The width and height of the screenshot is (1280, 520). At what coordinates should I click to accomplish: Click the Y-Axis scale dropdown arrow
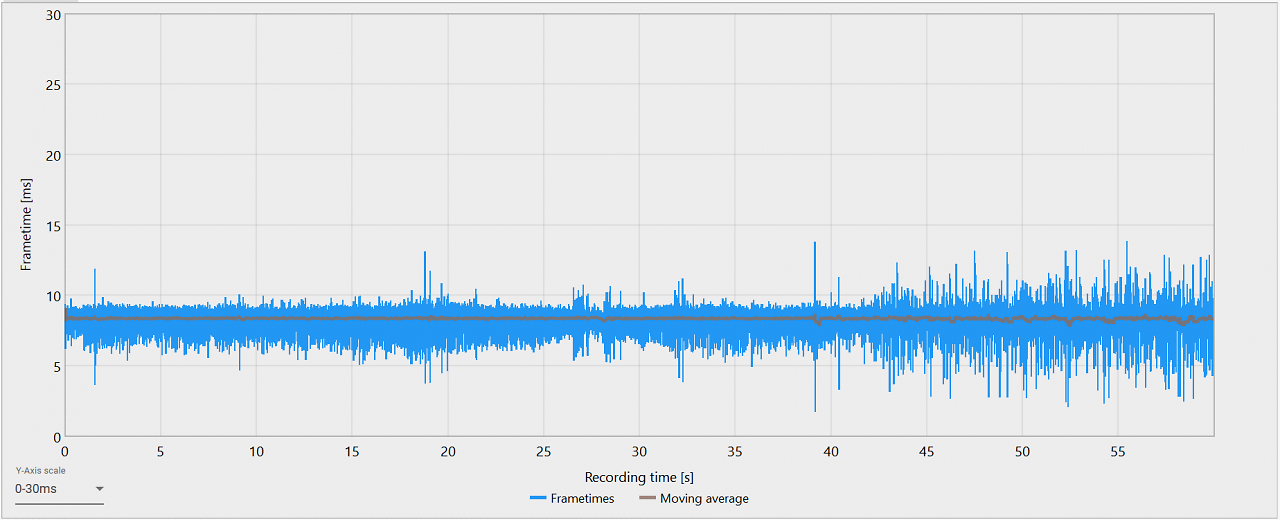99,489
